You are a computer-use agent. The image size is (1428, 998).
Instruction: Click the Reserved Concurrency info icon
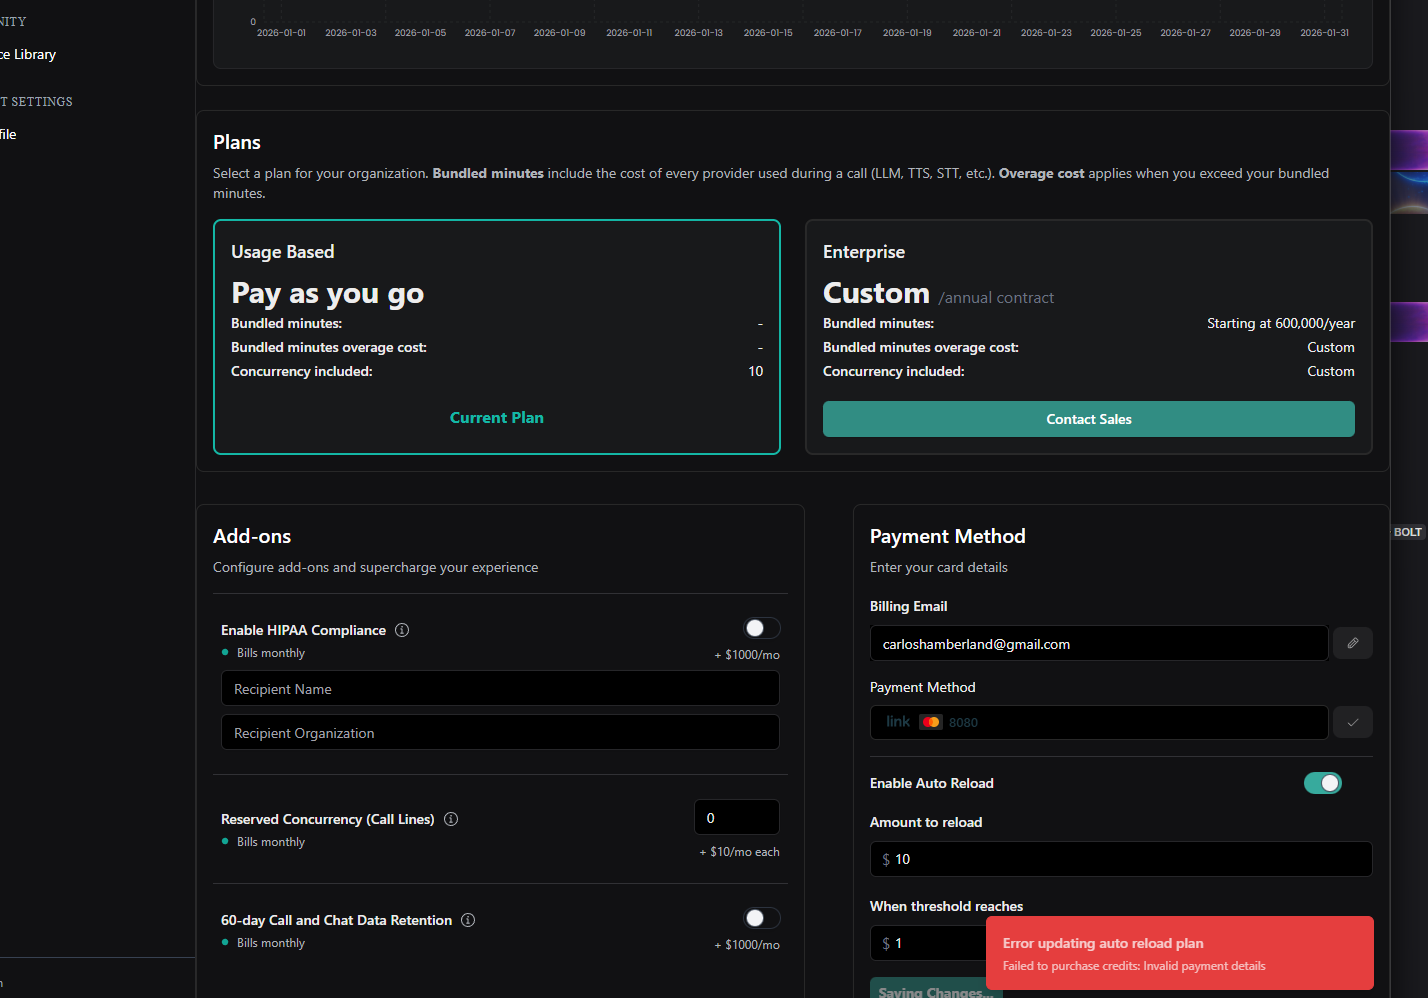click(451, 819)
